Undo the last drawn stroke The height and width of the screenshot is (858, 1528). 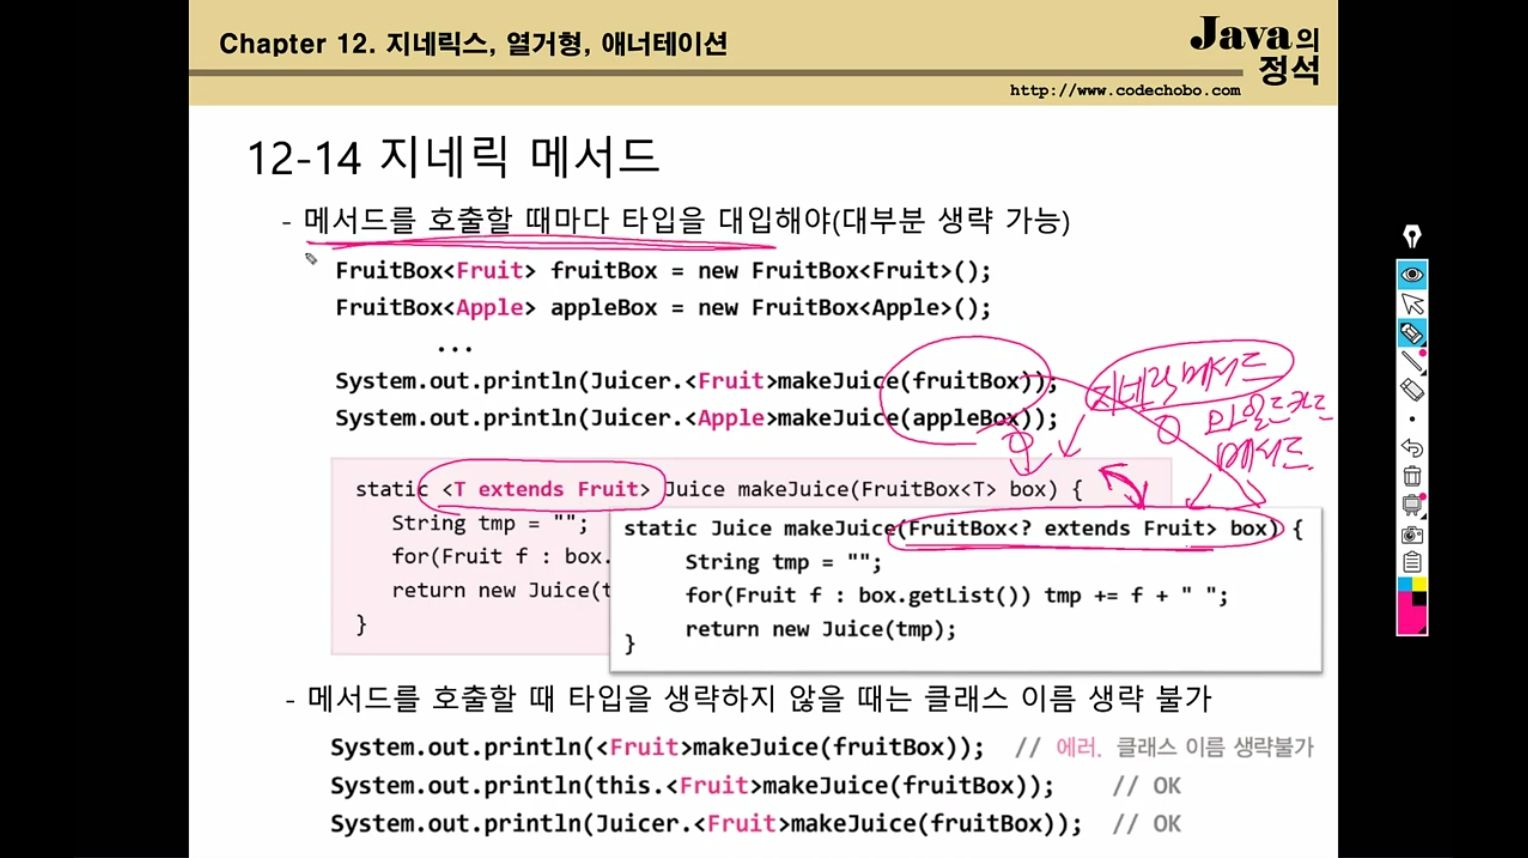coord(1411,447)
